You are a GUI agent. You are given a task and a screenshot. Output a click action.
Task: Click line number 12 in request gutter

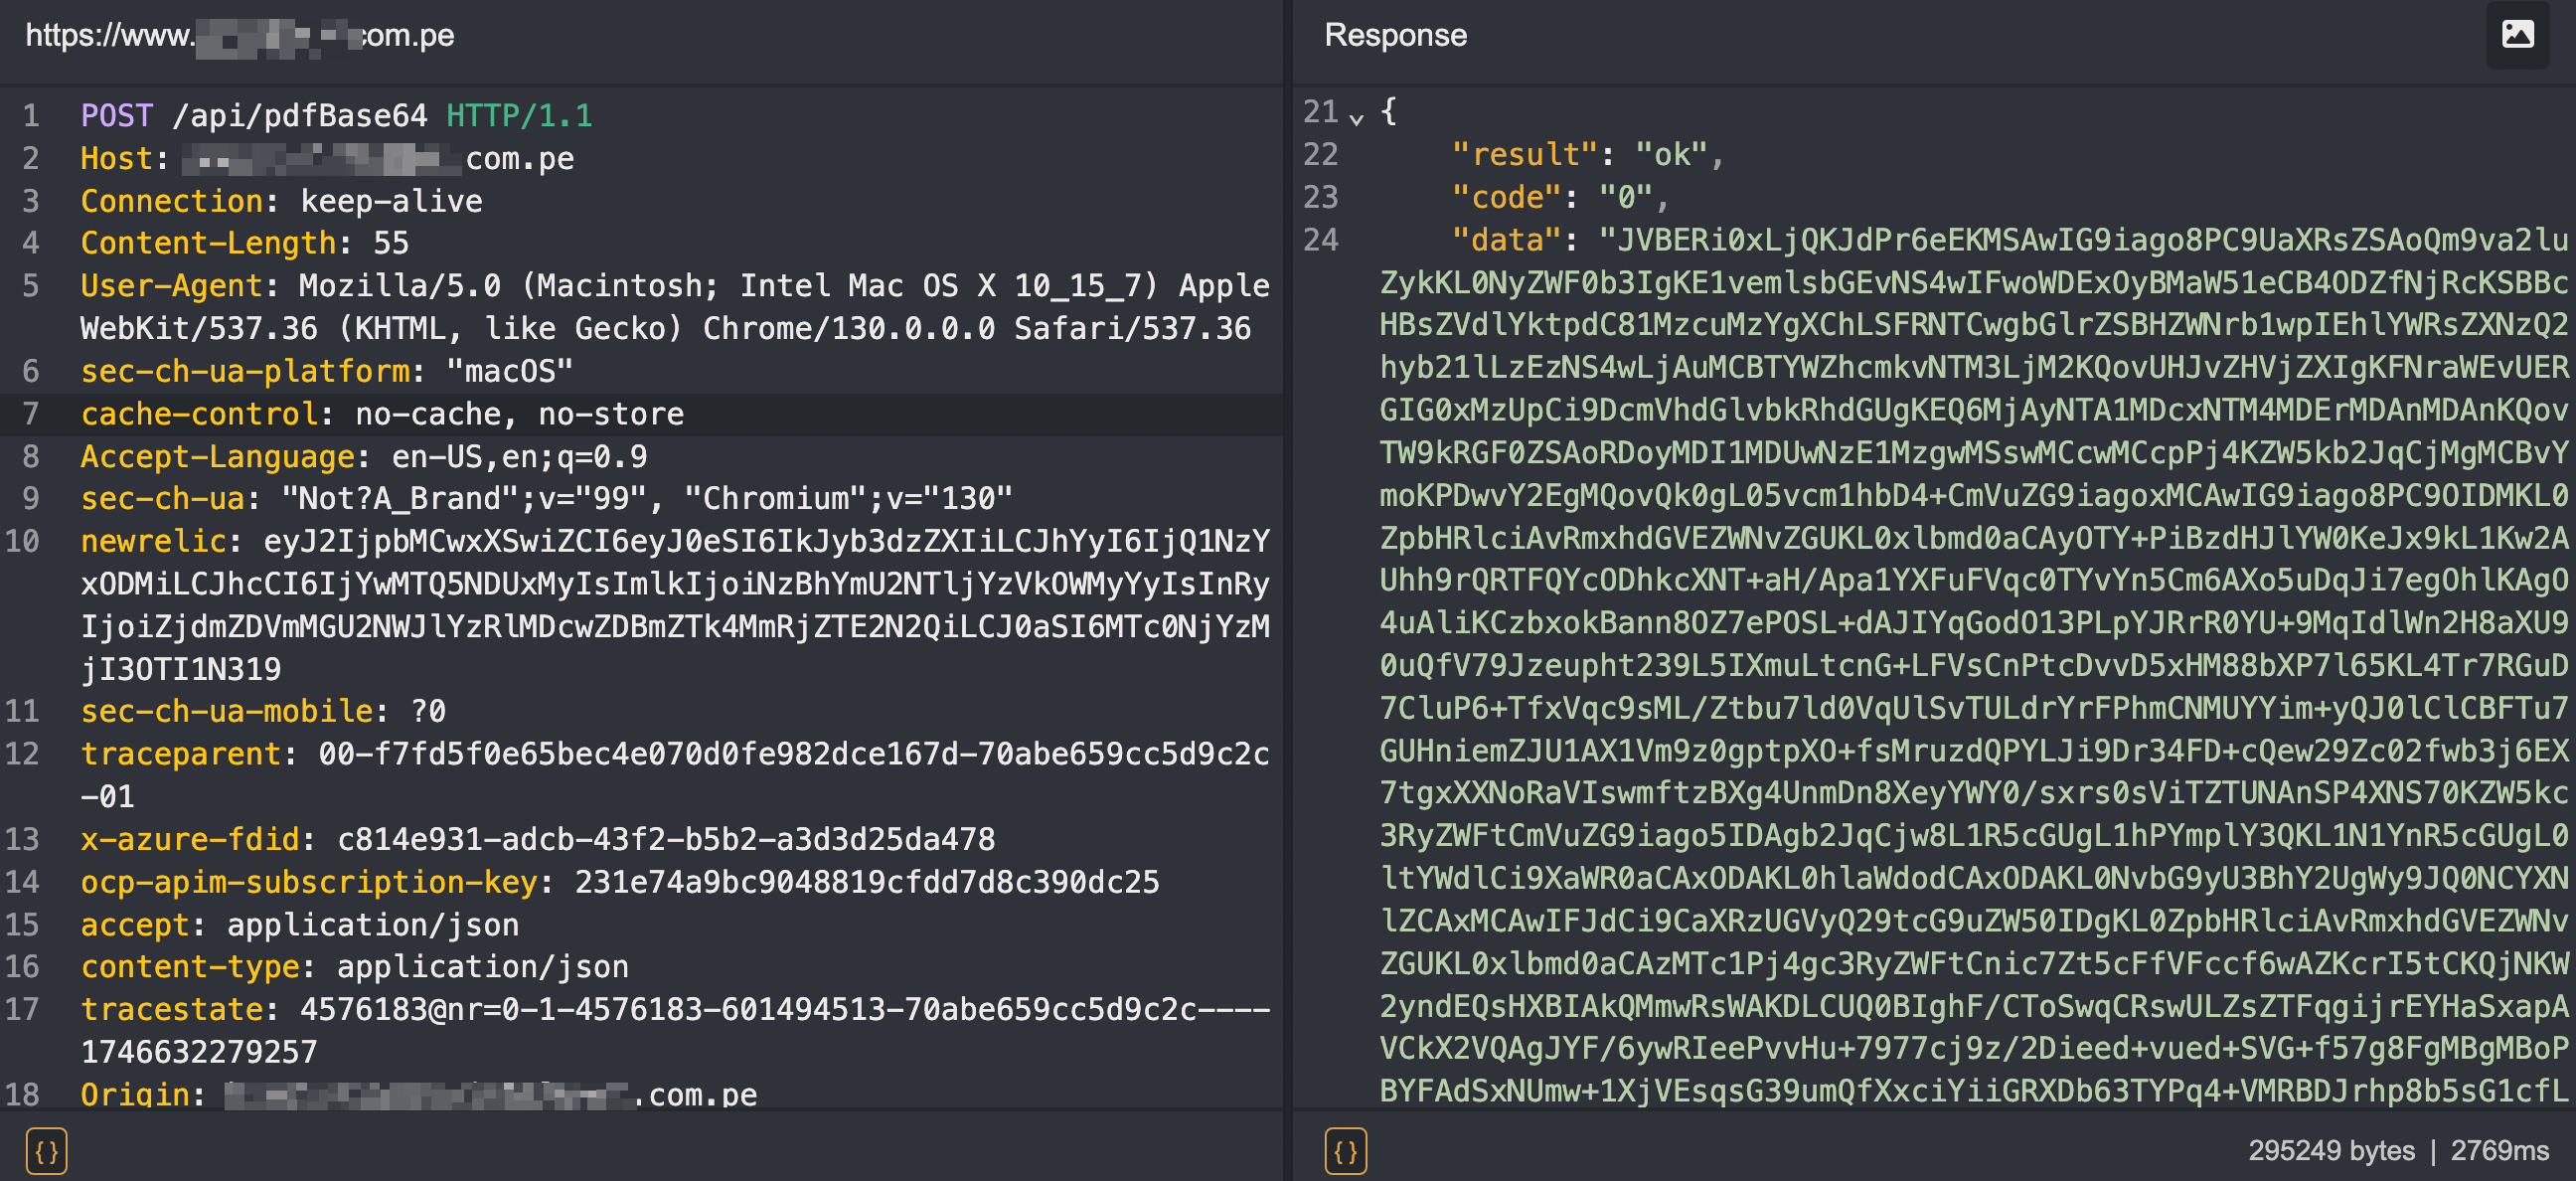coord(23,754)
